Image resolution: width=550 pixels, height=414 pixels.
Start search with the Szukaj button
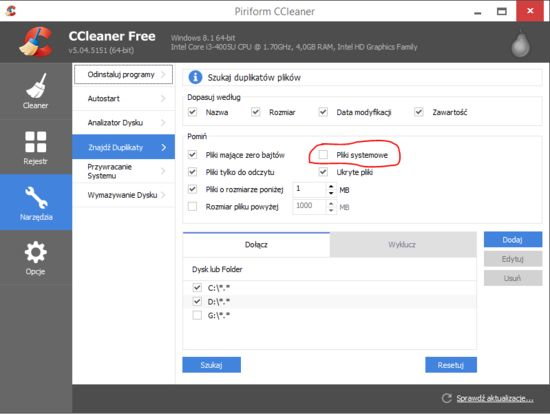[x=212, y=365]
